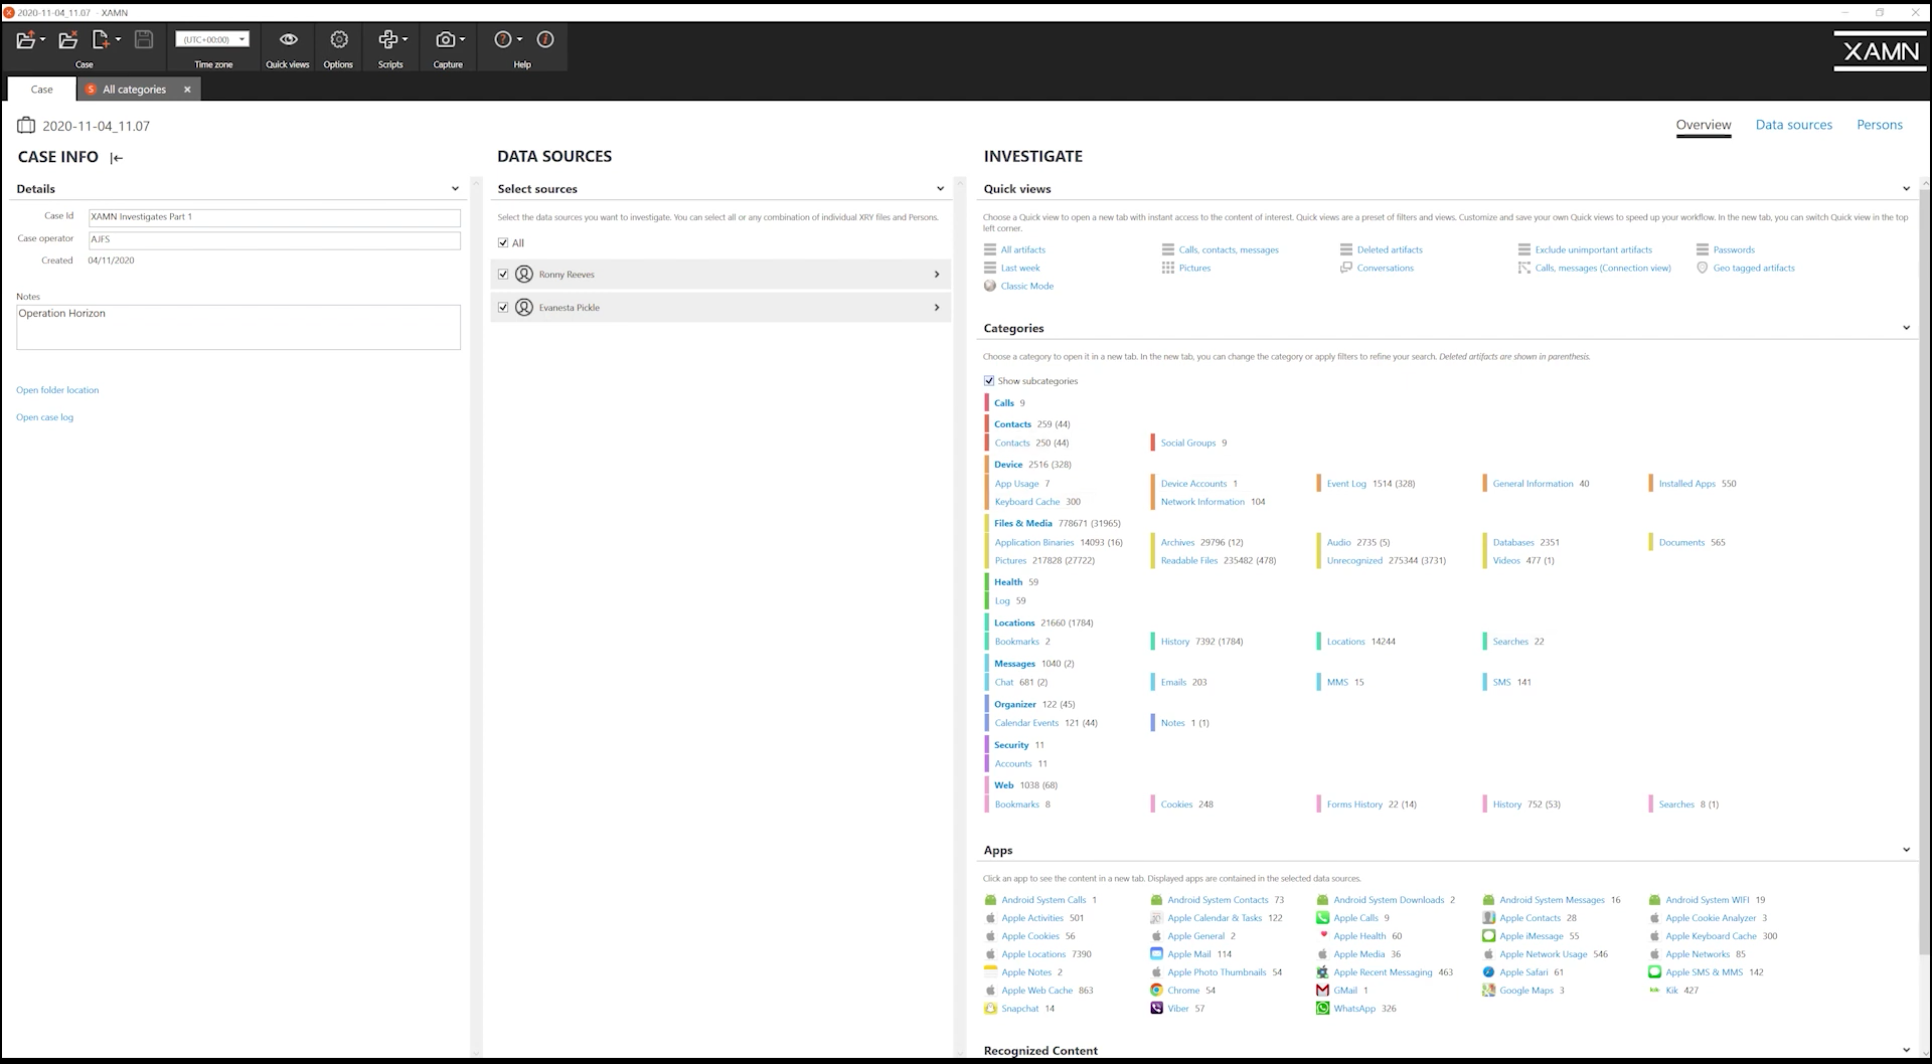
Task: Click the Open folder location link
Action: [x=57, y=389]
